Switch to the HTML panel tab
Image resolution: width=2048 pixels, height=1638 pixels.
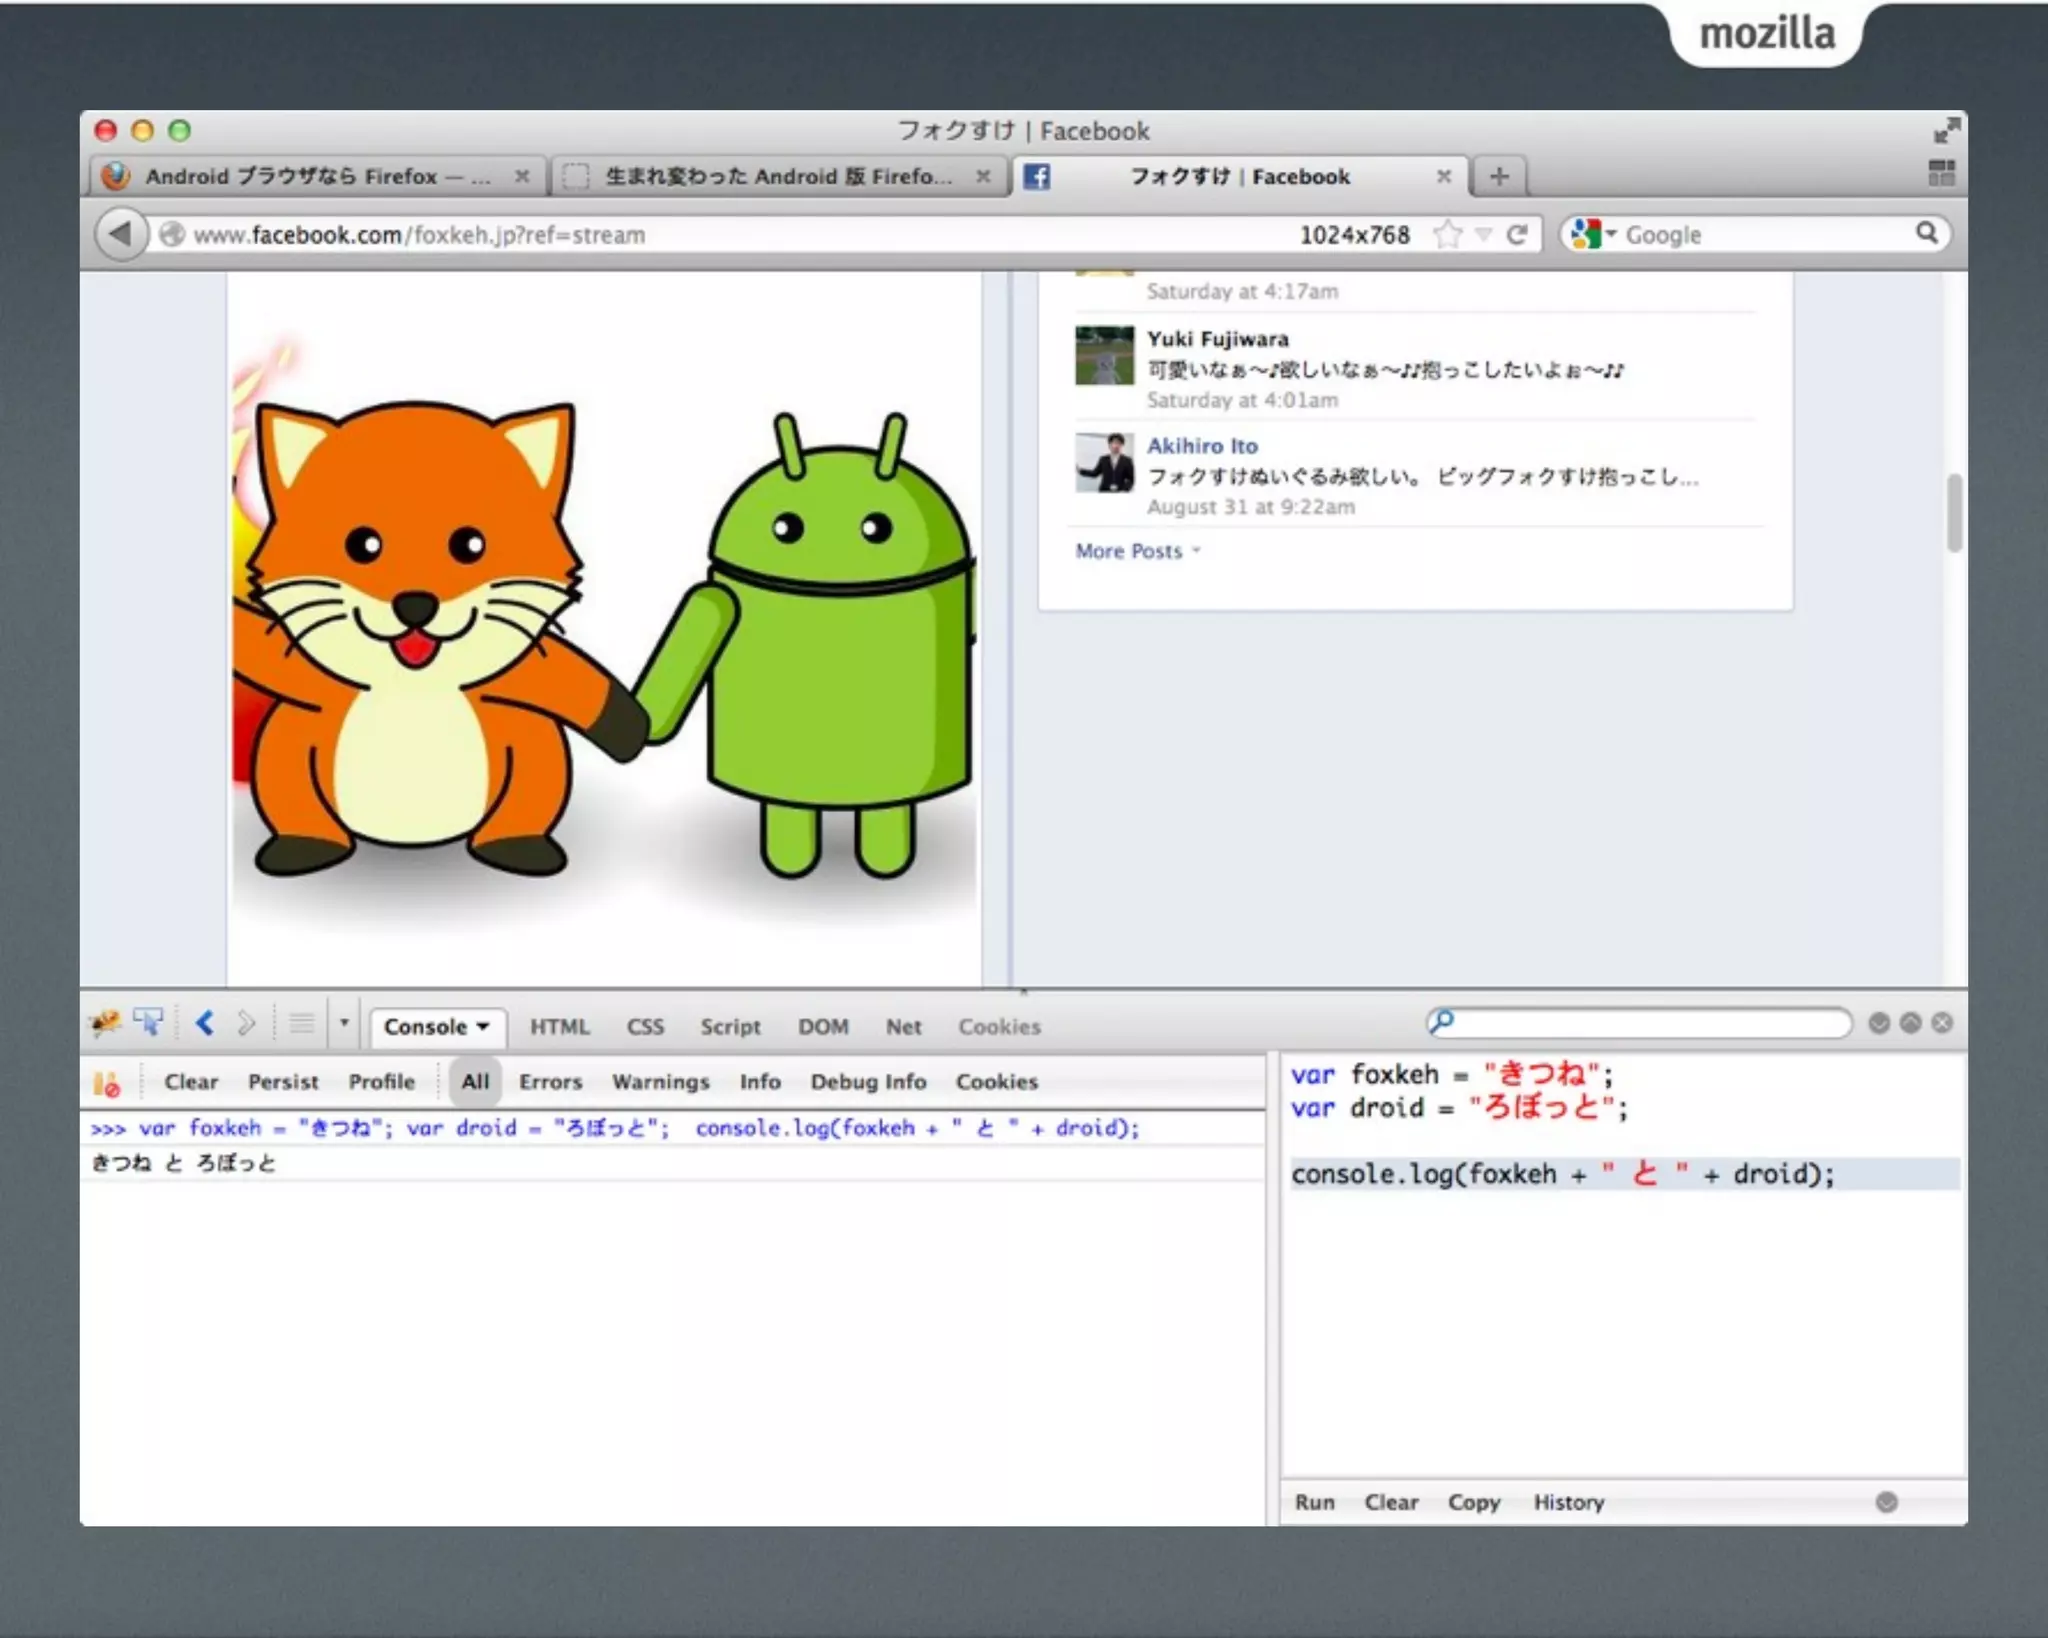[559, 1027]
